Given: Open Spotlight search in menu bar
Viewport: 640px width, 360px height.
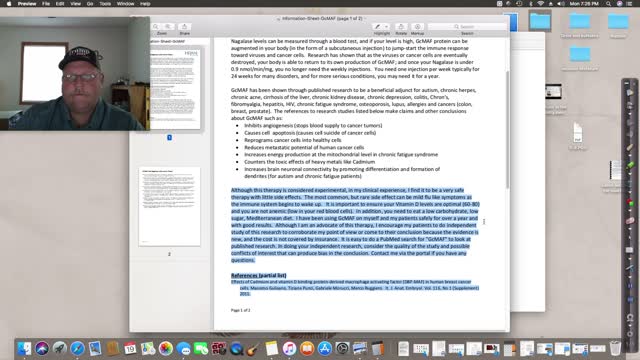Looking at the screenshot, I should pos(608,4).
